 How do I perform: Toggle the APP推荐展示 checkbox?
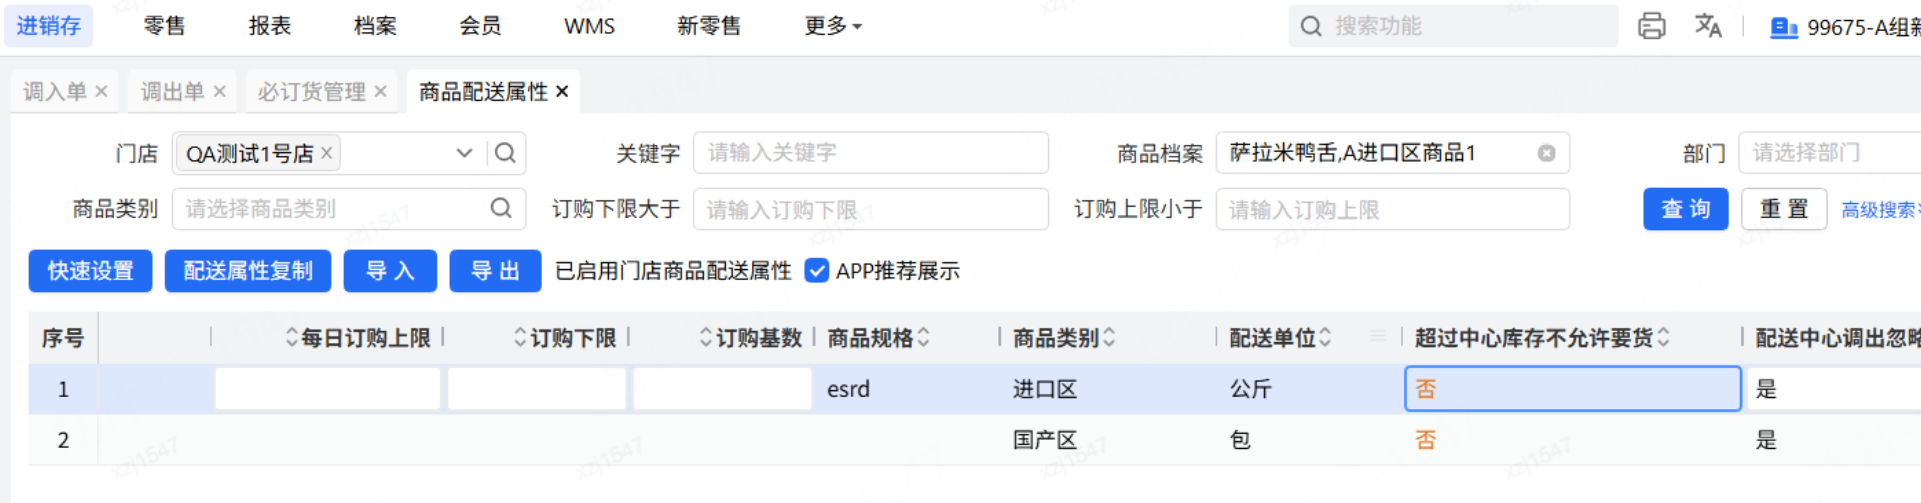coord(817,271)
